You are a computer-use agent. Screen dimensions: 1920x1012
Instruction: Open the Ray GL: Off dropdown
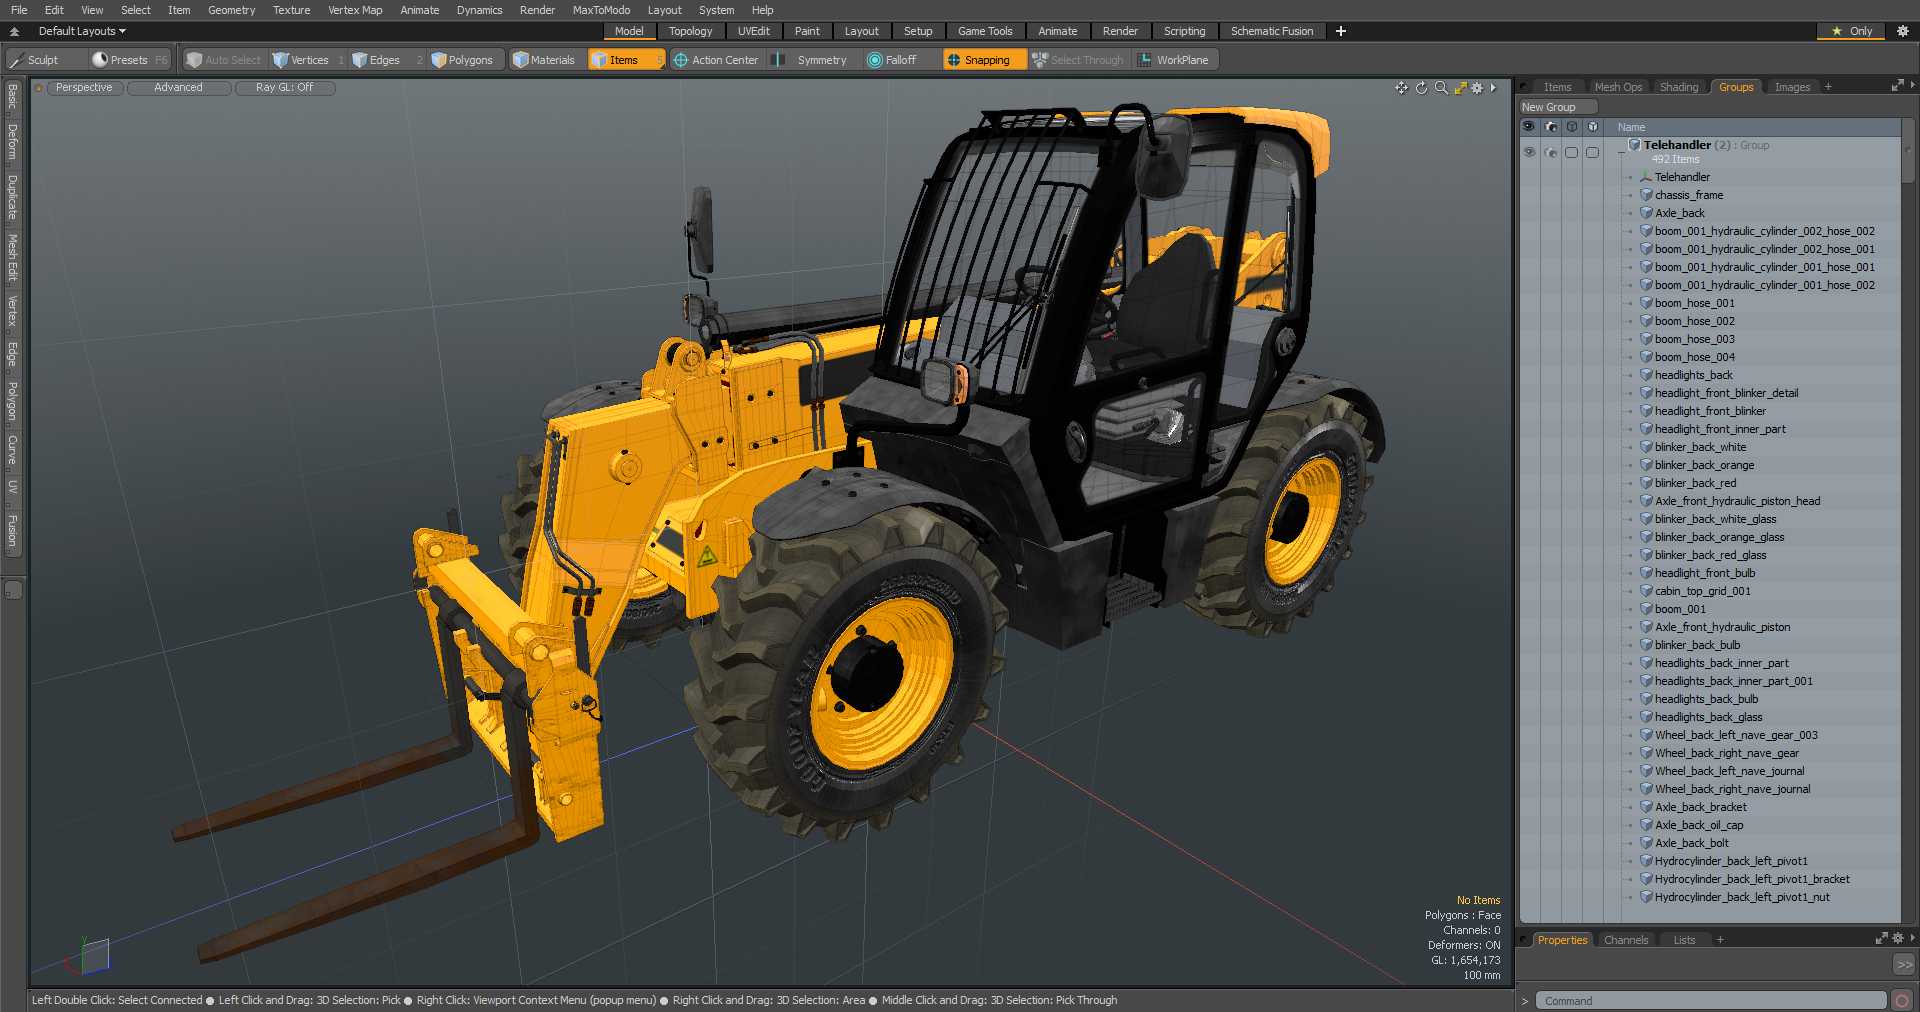click(x=285, y=88)
